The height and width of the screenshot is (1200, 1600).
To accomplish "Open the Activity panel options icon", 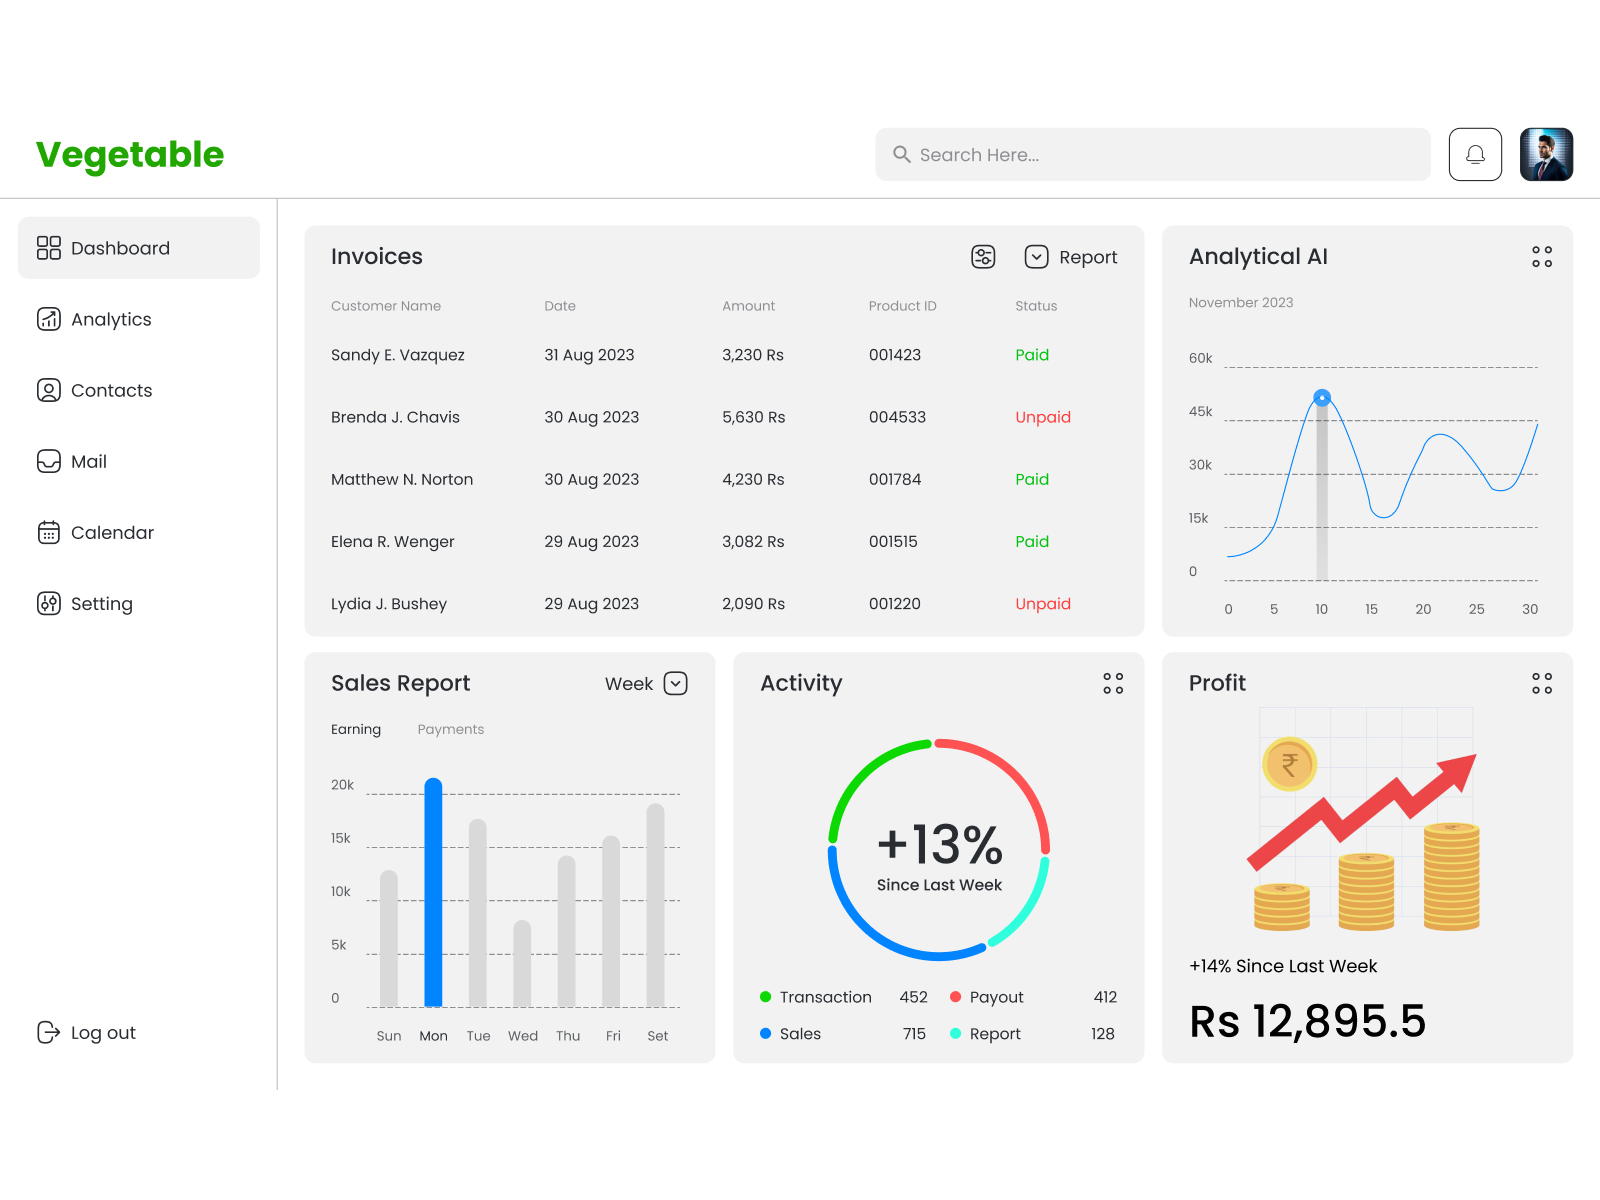I will click(1113, 683).
